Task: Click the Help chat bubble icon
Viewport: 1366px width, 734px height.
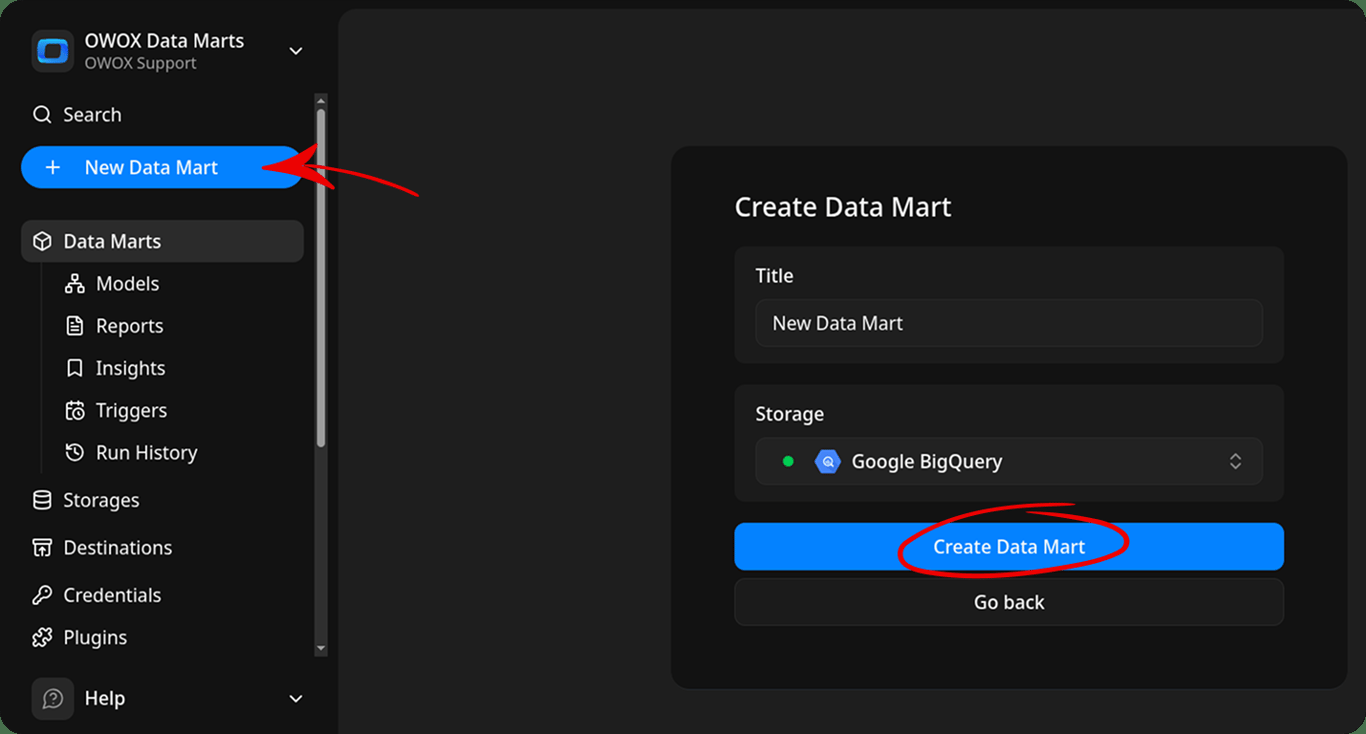Action: (53, 699)
